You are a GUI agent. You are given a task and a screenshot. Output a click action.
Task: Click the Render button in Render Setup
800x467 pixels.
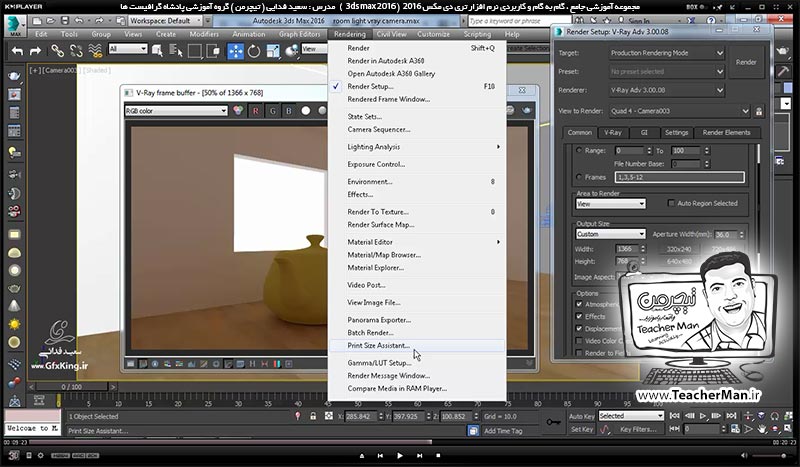pos(746,62)
